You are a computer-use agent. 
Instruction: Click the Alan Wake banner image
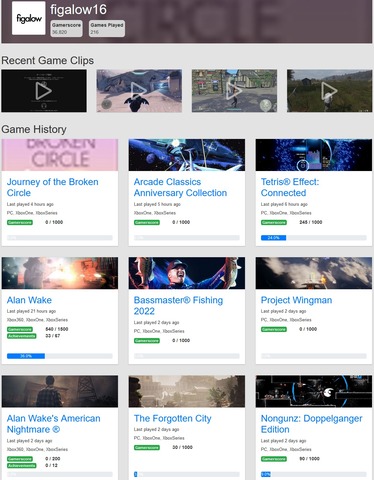(60, 273)
